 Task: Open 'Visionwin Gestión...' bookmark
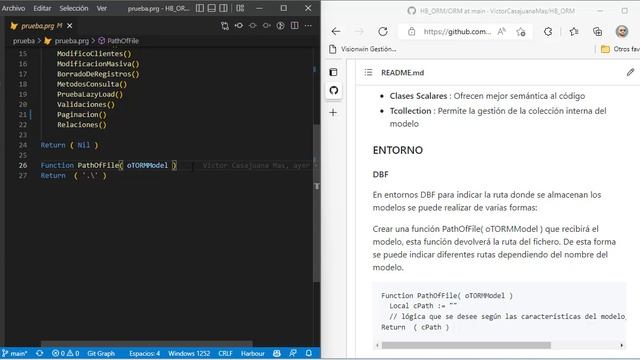pos(362,49)
